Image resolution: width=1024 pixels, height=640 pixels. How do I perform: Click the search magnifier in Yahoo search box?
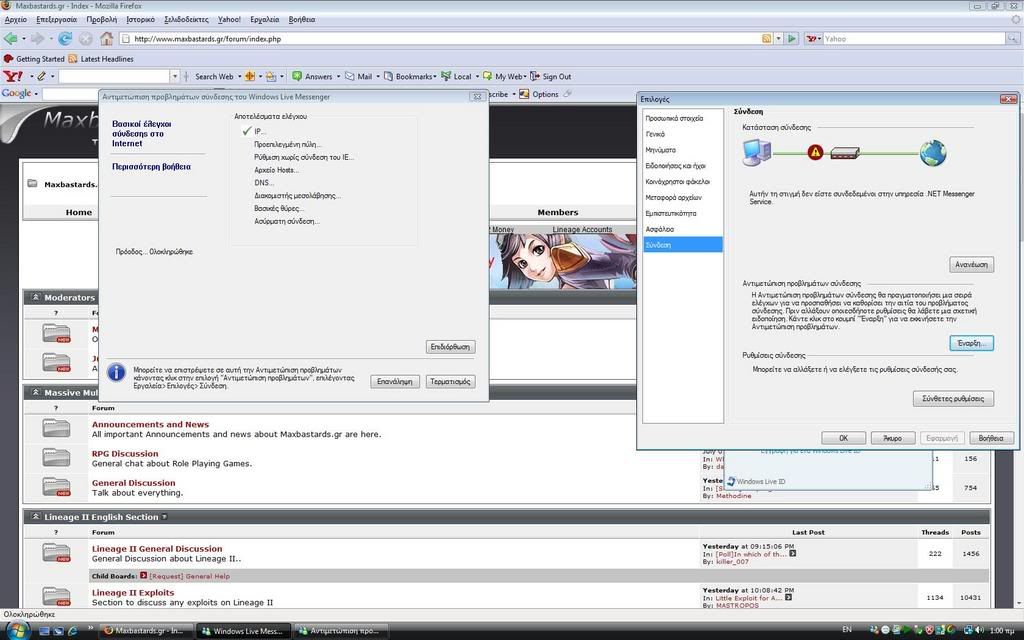1013,39
